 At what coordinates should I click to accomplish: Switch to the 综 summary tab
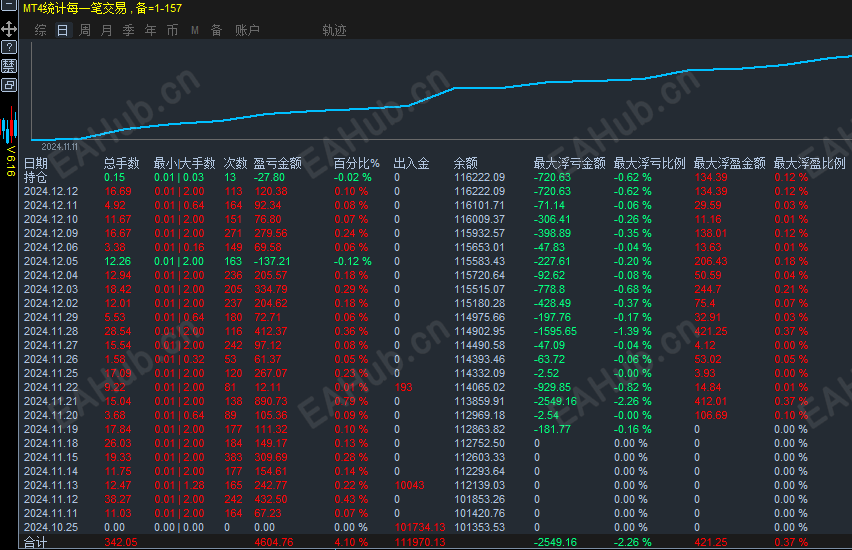click(41, 30)
